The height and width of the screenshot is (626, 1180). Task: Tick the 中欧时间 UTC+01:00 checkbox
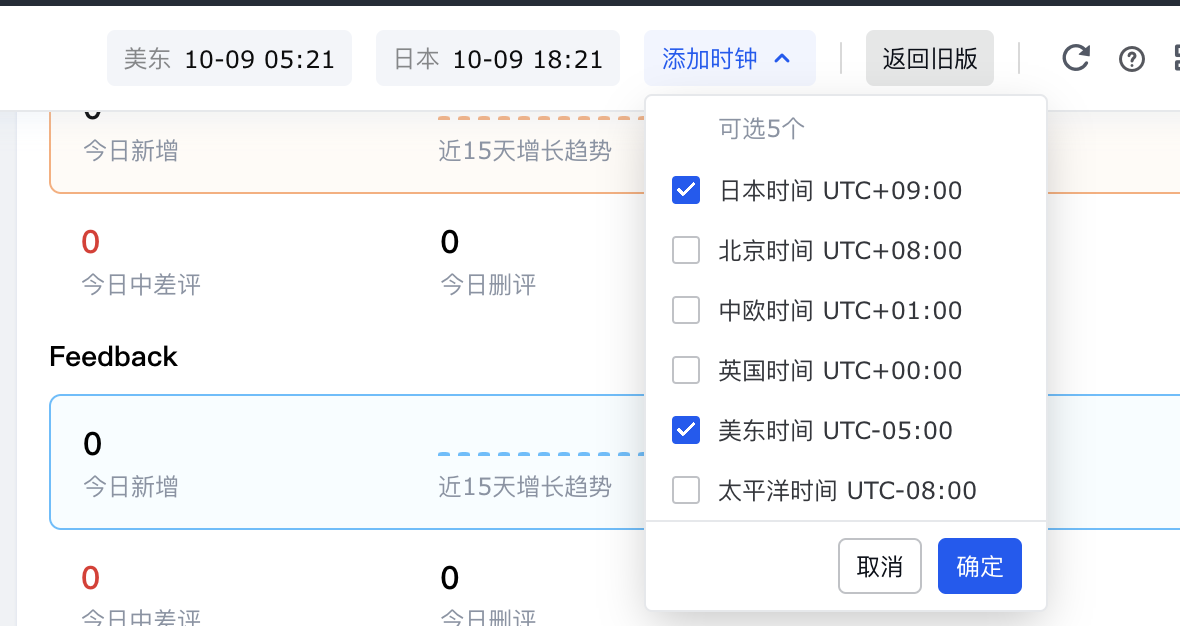tap(686, 310)
